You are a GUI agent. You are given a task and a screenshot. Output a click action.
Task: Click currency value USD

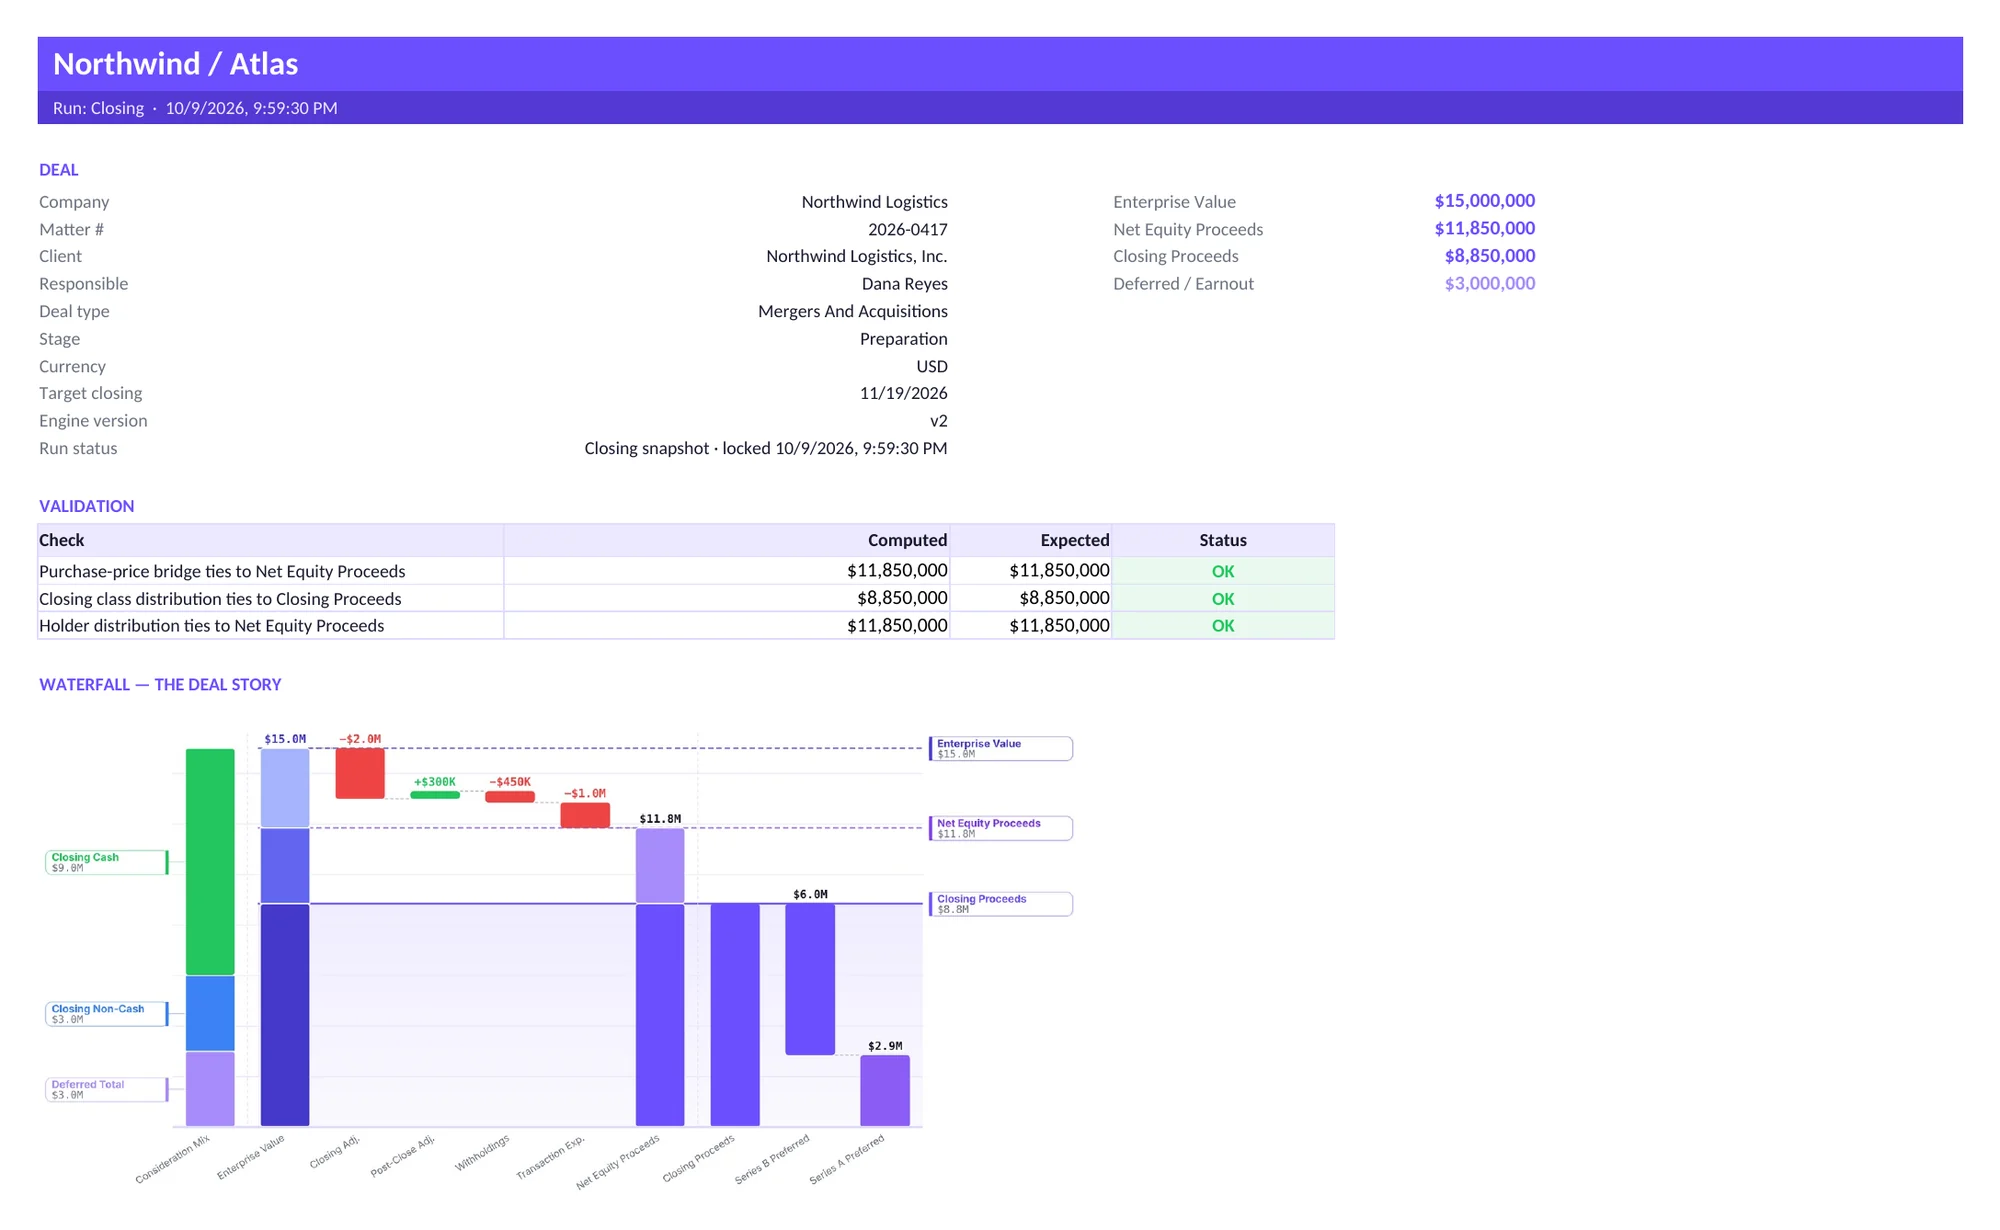coord(931,366)
